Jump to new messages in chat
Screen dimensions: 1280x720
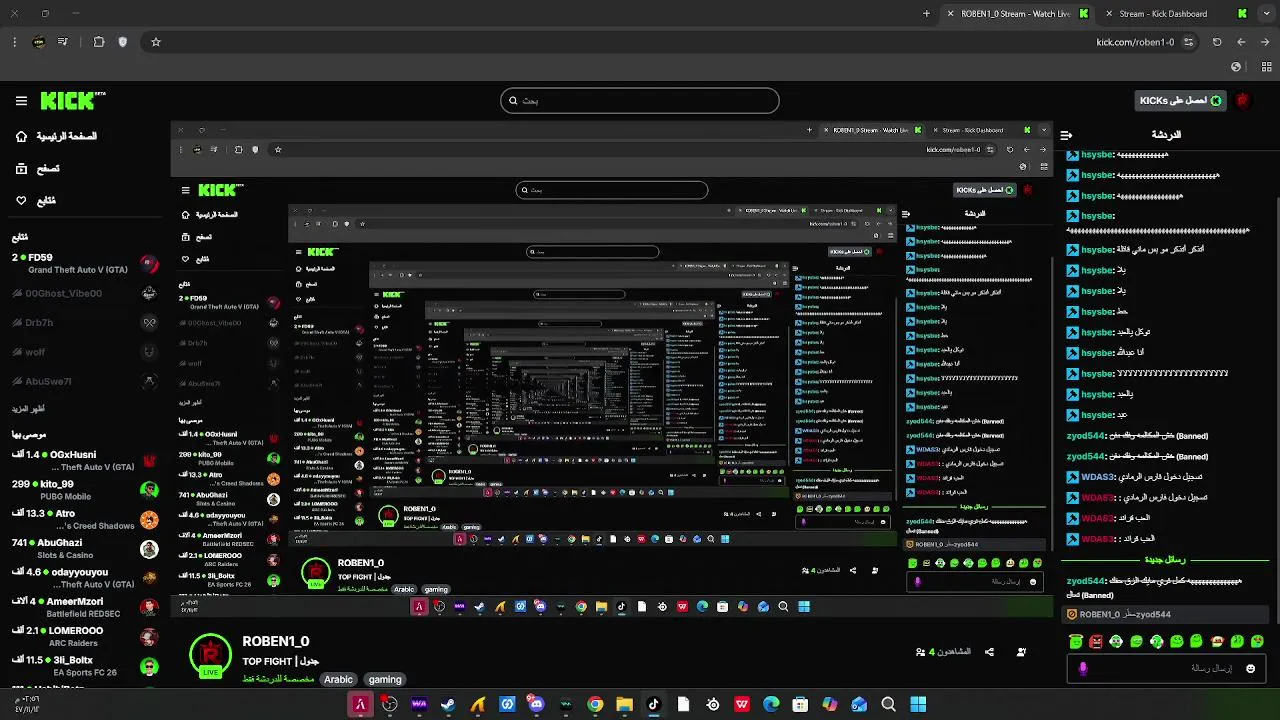(1165, 560)
